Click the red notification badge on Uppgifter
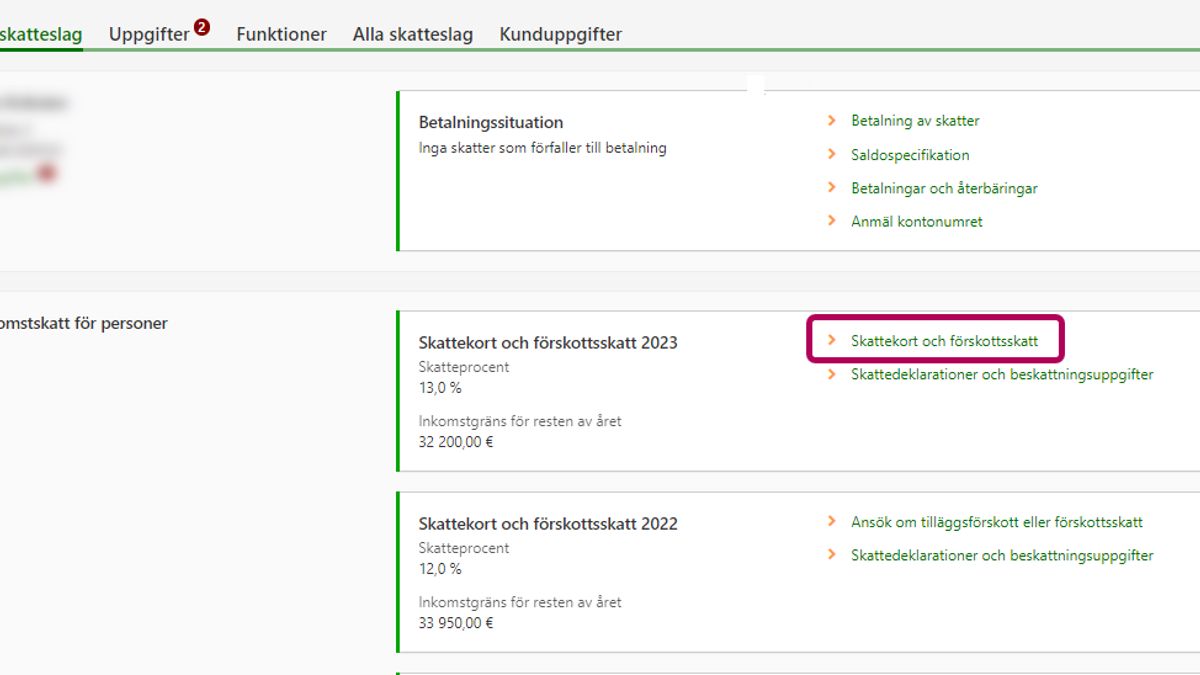Screen dimensions: 1200x675 click(x=202, y=27)
